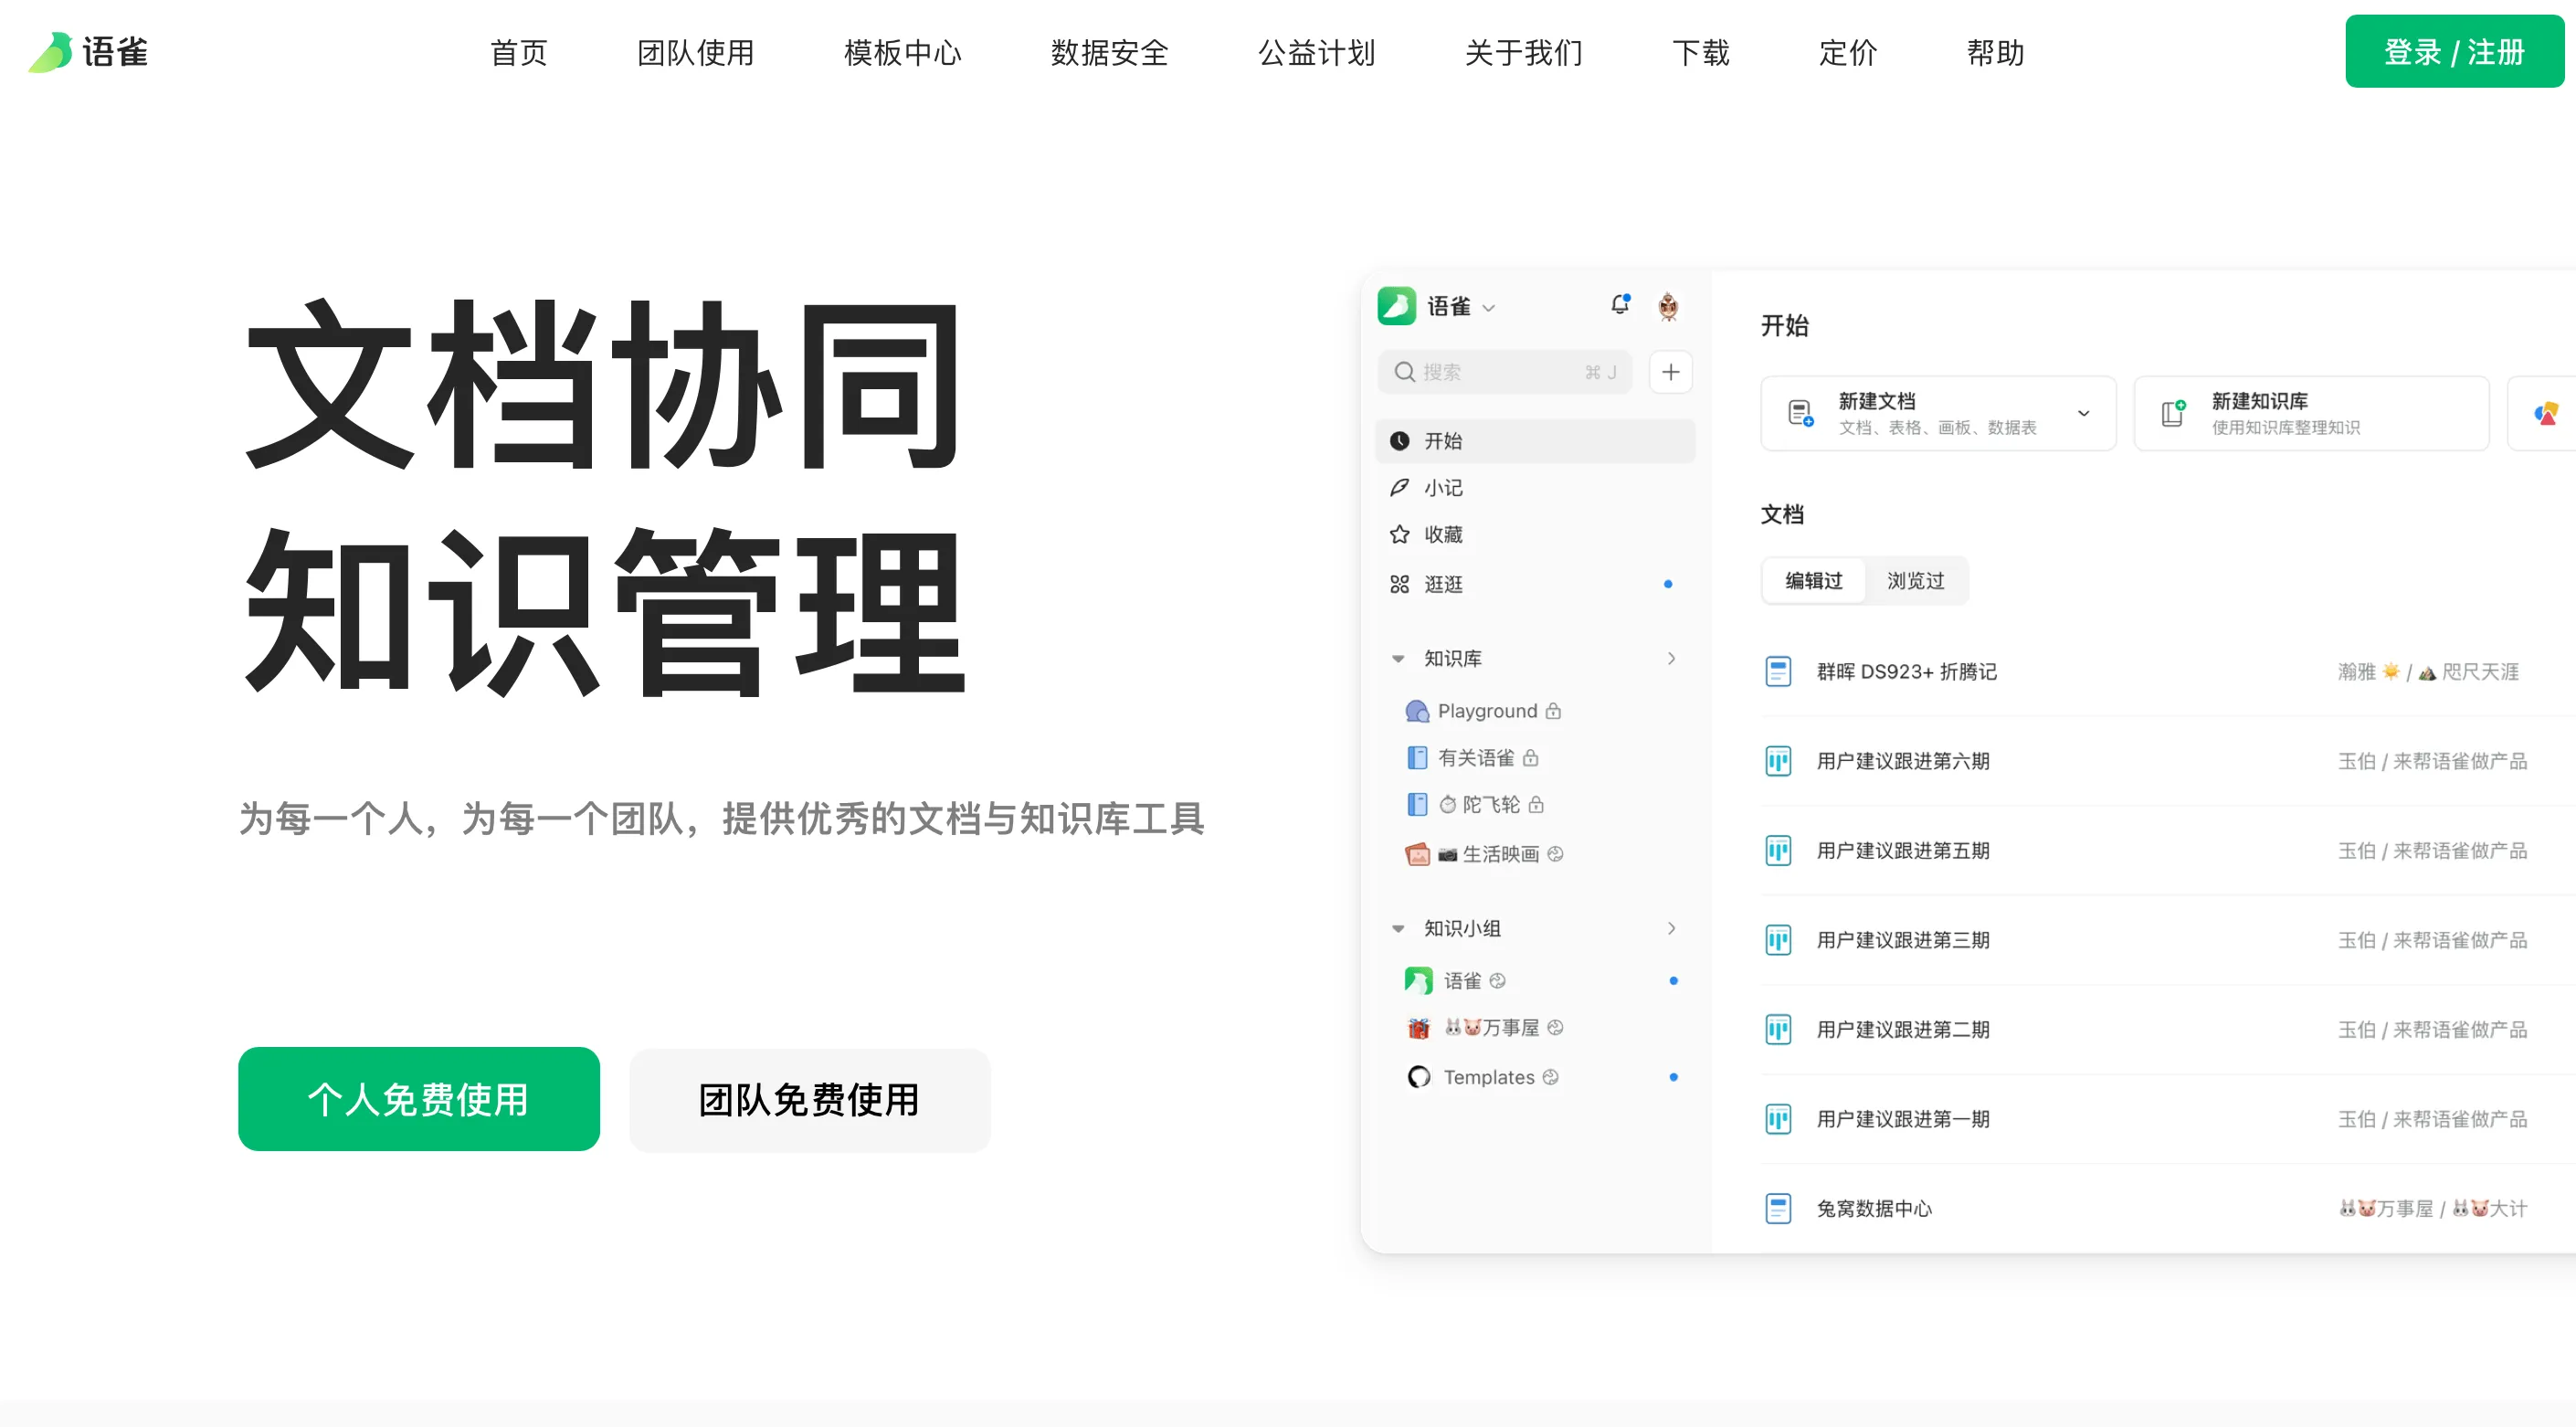The width and height of the screenshot is (2576, 1427).
Task: Open document 用户建议跟进第二期
Action: click(x=1903, y=1030)
